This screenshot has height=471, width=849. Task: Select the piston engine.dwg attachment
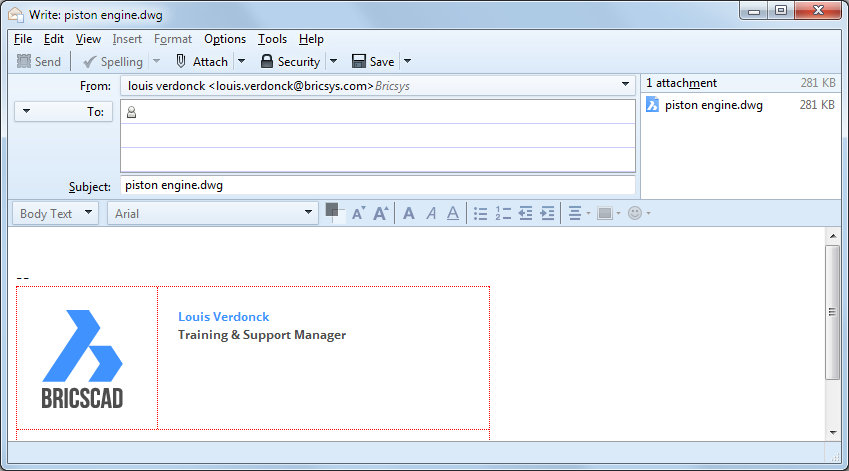pos(713,105)
